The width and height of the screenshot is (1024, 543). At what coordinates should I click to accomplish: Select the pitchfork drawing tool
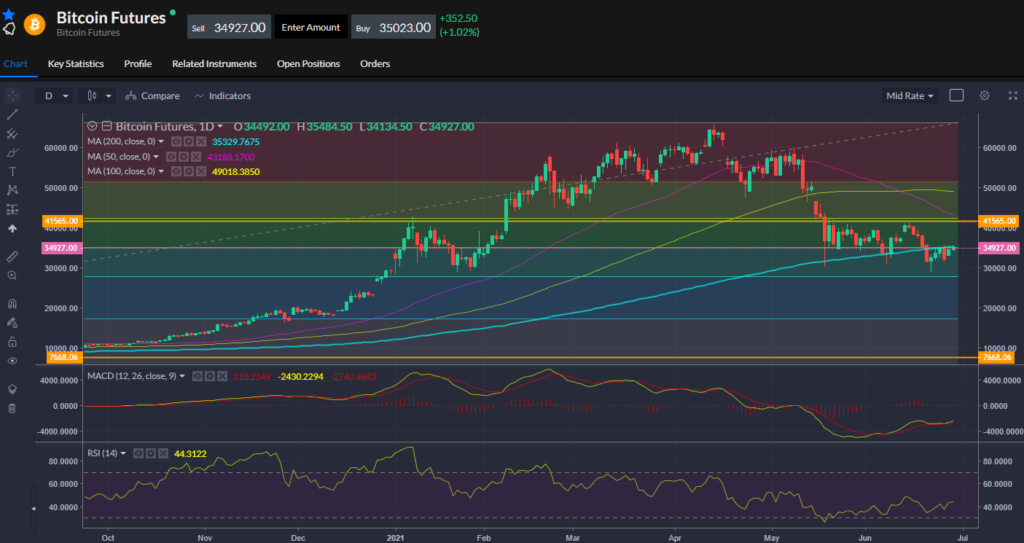(12, 134)
